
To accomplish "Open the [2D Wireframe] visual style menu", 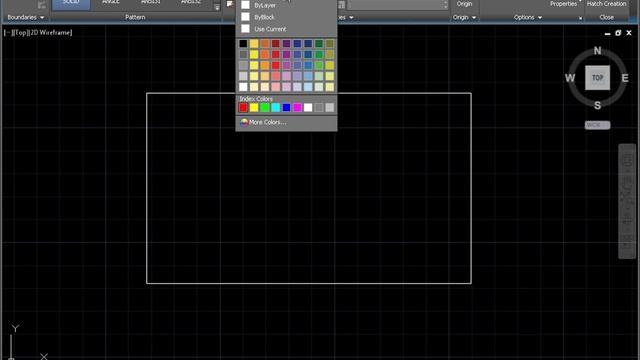I will pos(50,33).
